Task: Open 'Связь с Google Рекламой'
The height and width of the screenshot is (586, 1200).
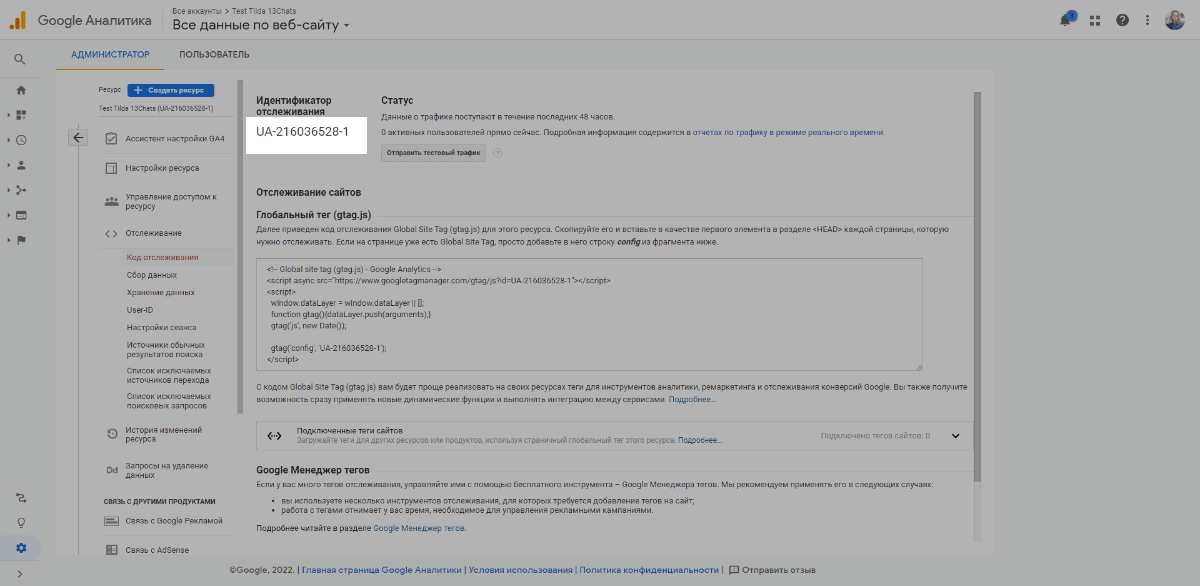Action: [174, 521]
